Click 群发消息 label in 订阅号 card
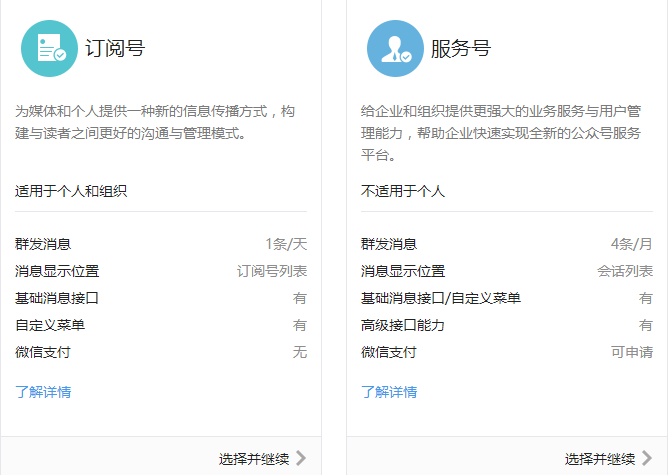 [x=43, y=244]
